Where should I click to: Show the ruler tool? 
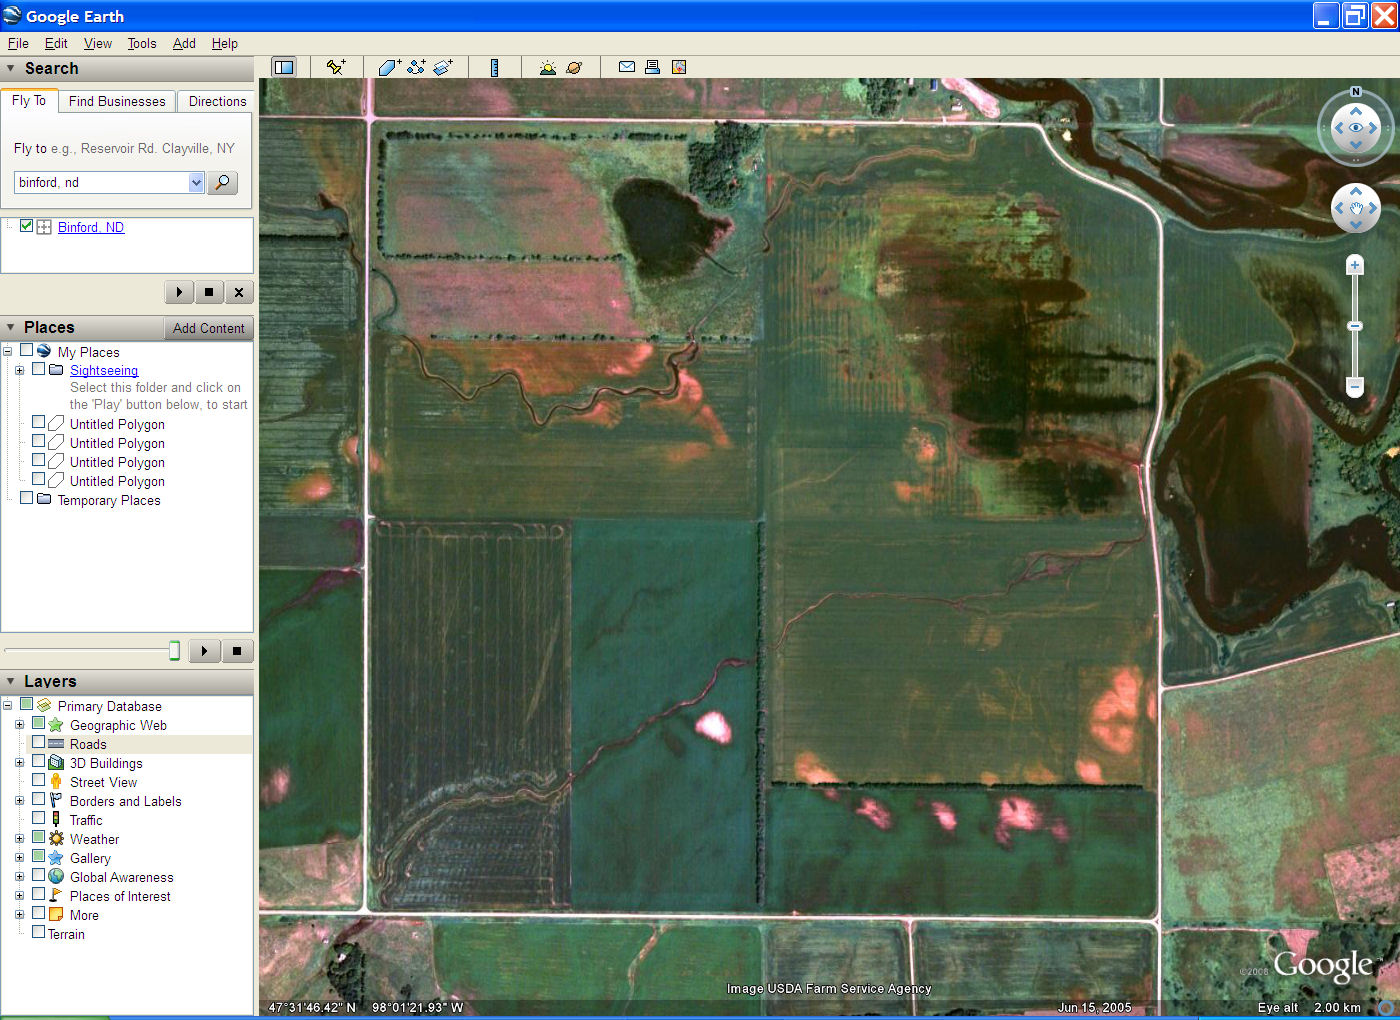point(494,67)
